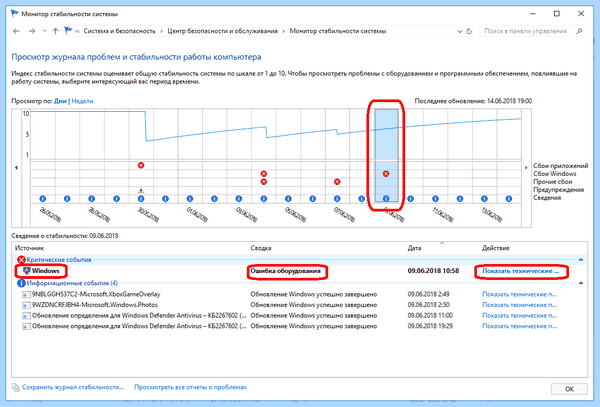Screen dimensions: 600x407
Task: Click the search magnifier icon
Action: (x=579, y=31)
